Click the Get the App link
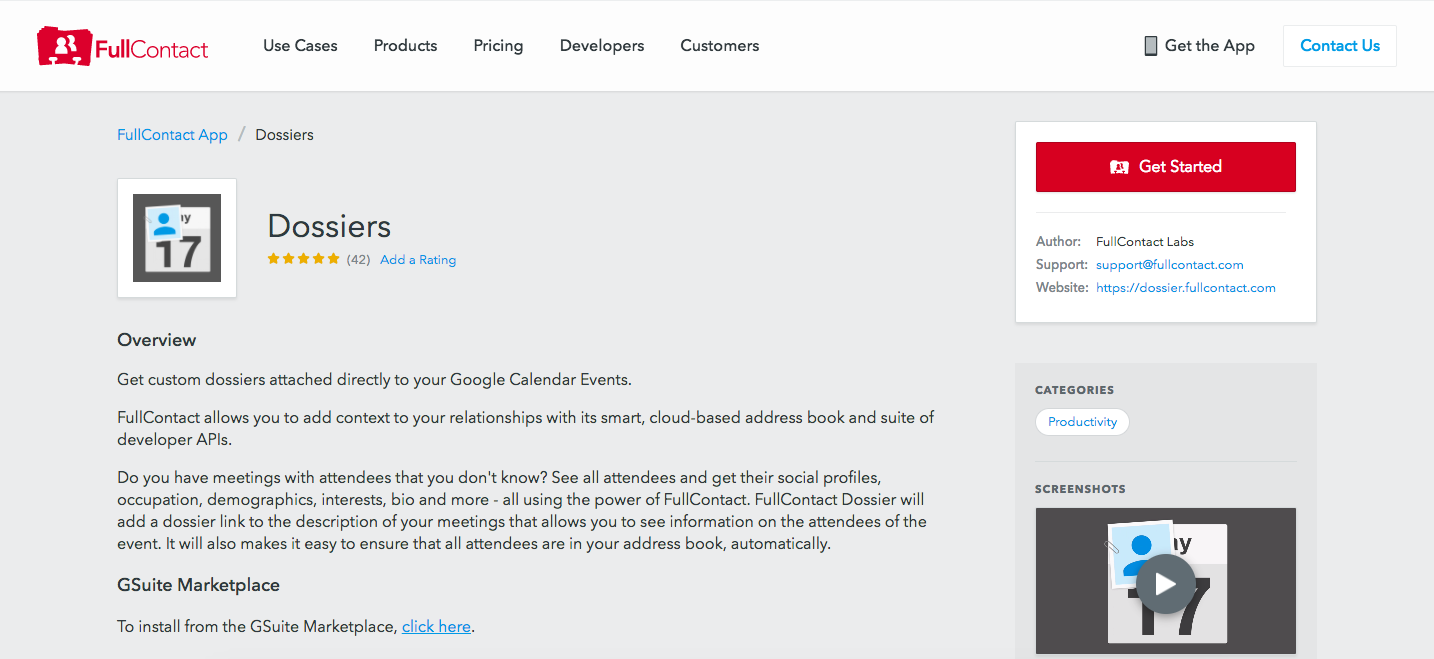The image size is (1434, 659). [x=1210, y=46]
